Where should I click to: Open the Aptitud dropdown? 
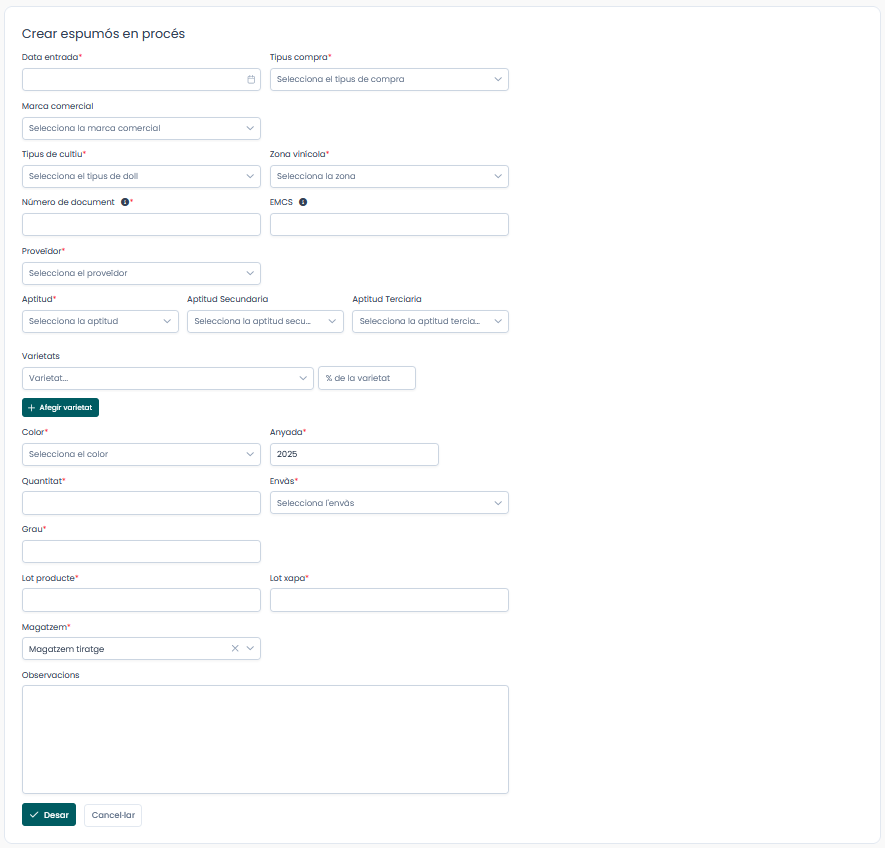(100, 321)
